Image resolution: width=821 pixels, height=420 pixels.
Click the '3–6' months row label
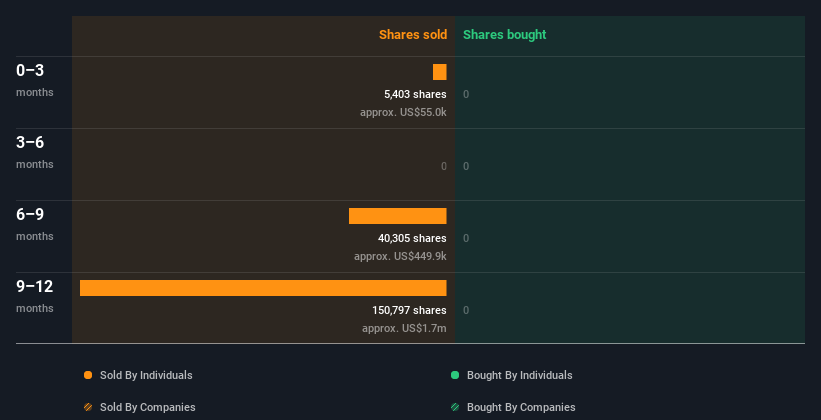tap(30, 142)
